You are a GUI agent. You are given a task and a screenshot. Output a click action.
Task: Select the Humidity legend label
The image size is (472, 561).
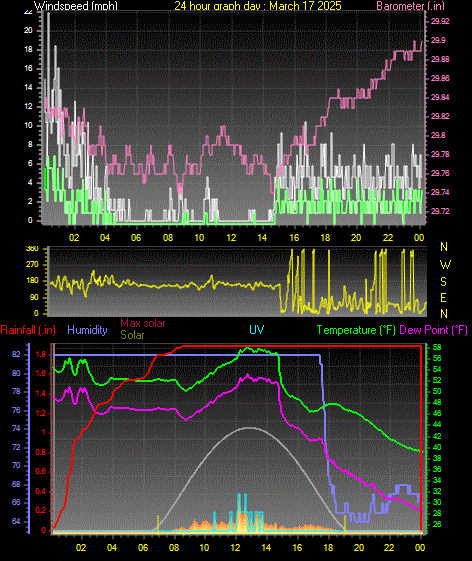pyautogui.click(x=87, y=330)
